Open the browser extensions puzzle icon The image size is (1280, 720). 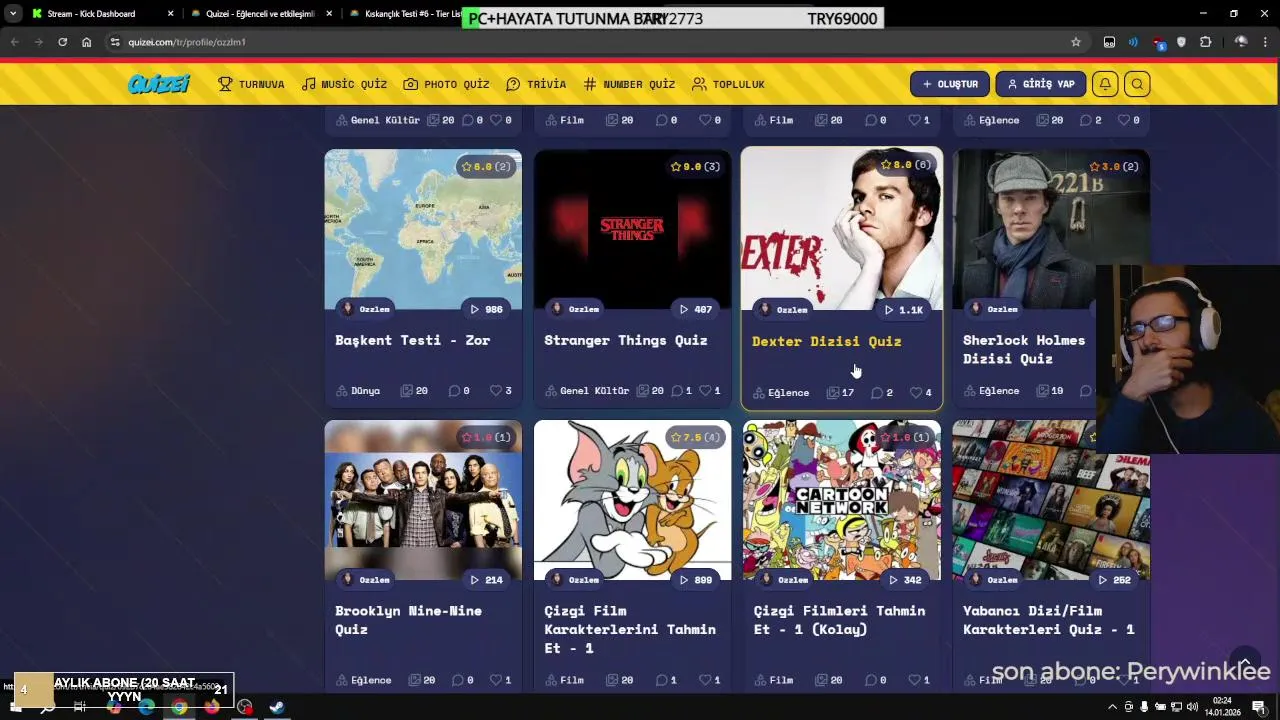pos(1205,42)
